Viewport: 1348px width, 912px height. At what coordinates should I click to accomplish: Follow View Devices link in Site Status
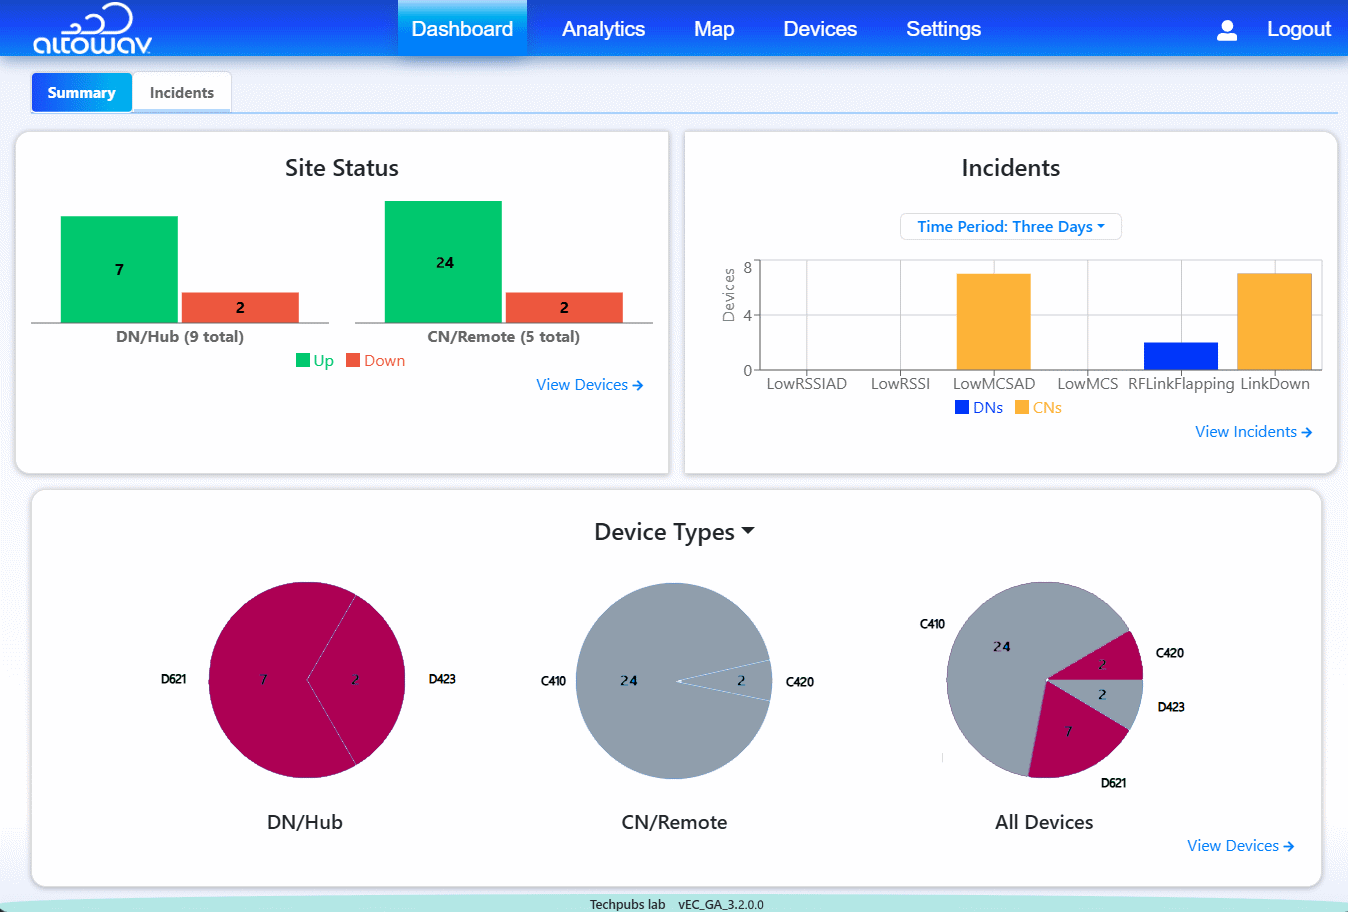589,385
